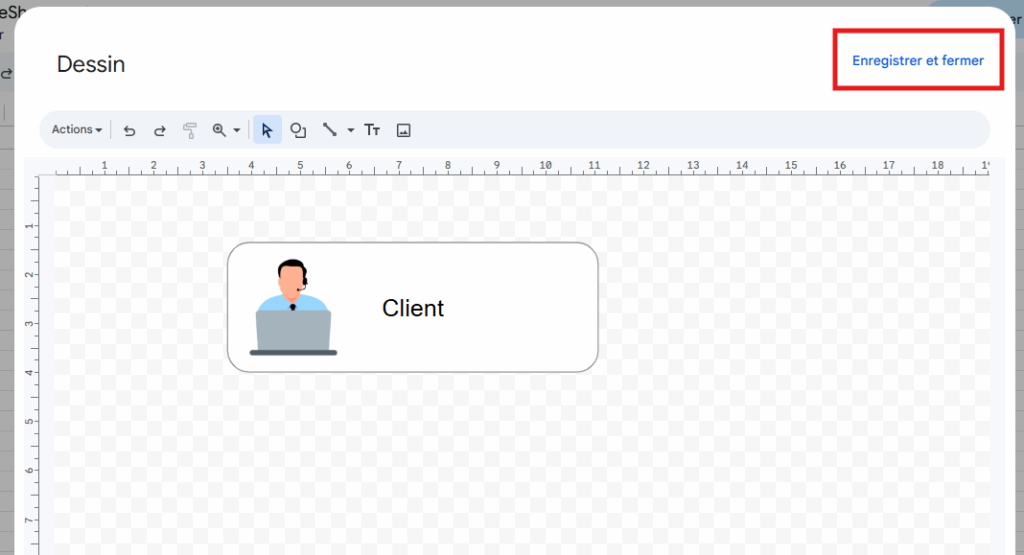
Task: Click Enregistrer et fermer button
Action: 918,60
